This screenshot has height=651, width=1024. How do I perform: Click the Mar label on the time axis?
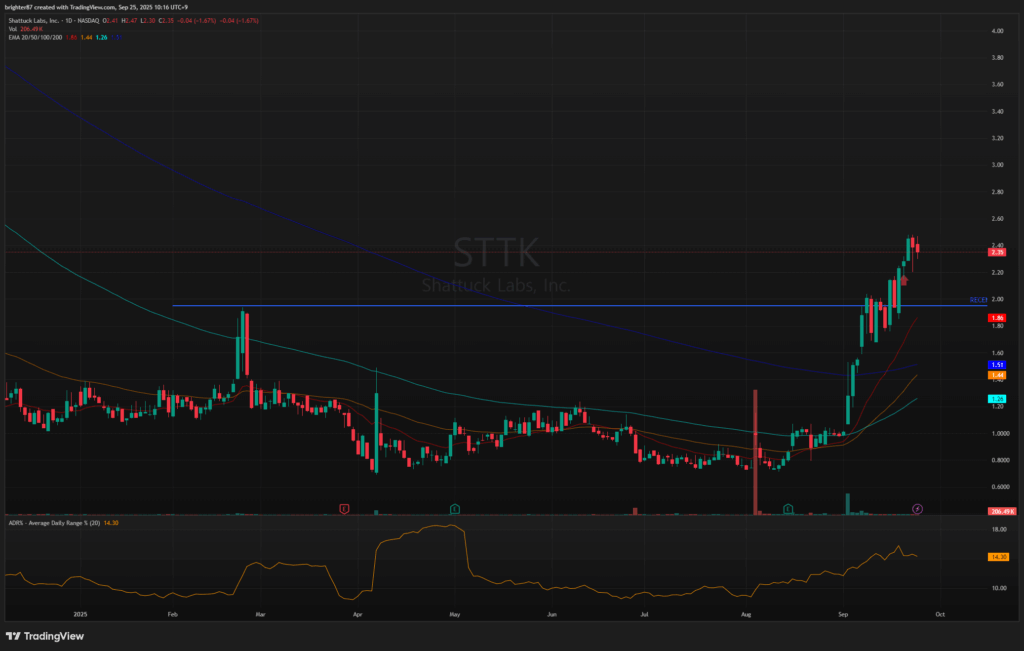pos(261,614)
